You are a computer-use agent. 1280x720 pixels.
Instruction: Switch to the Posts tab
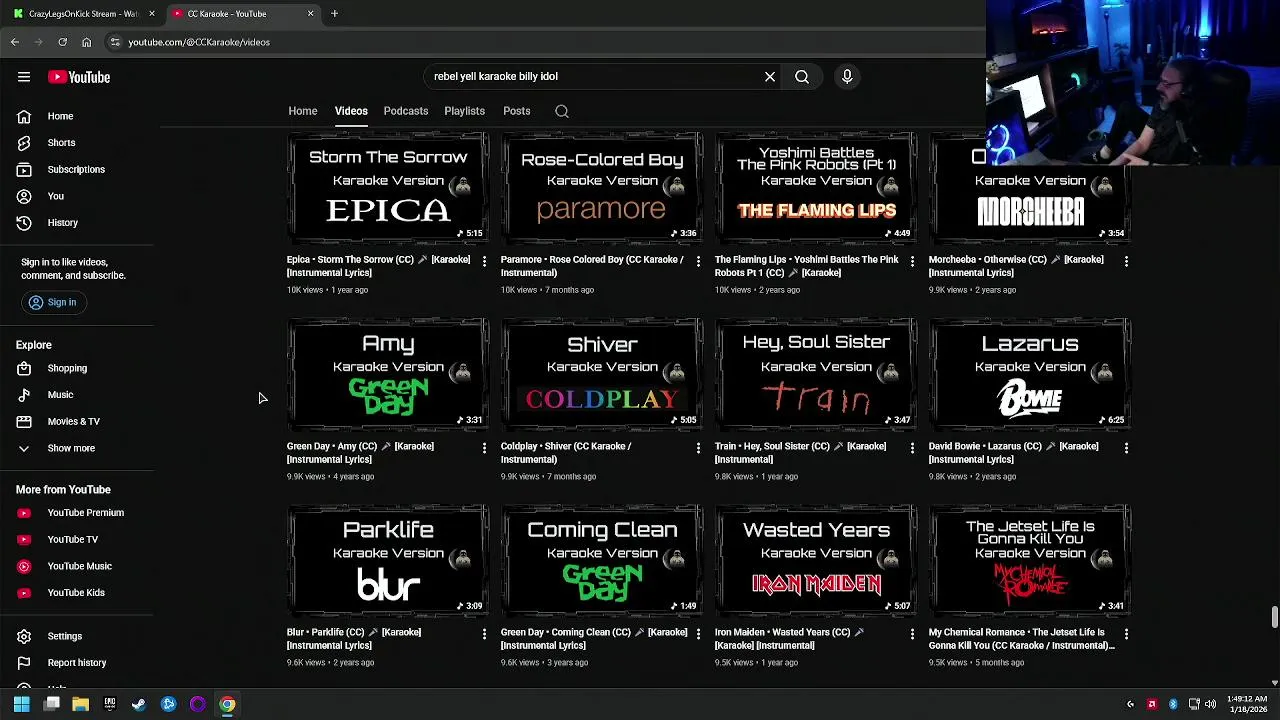517,111
